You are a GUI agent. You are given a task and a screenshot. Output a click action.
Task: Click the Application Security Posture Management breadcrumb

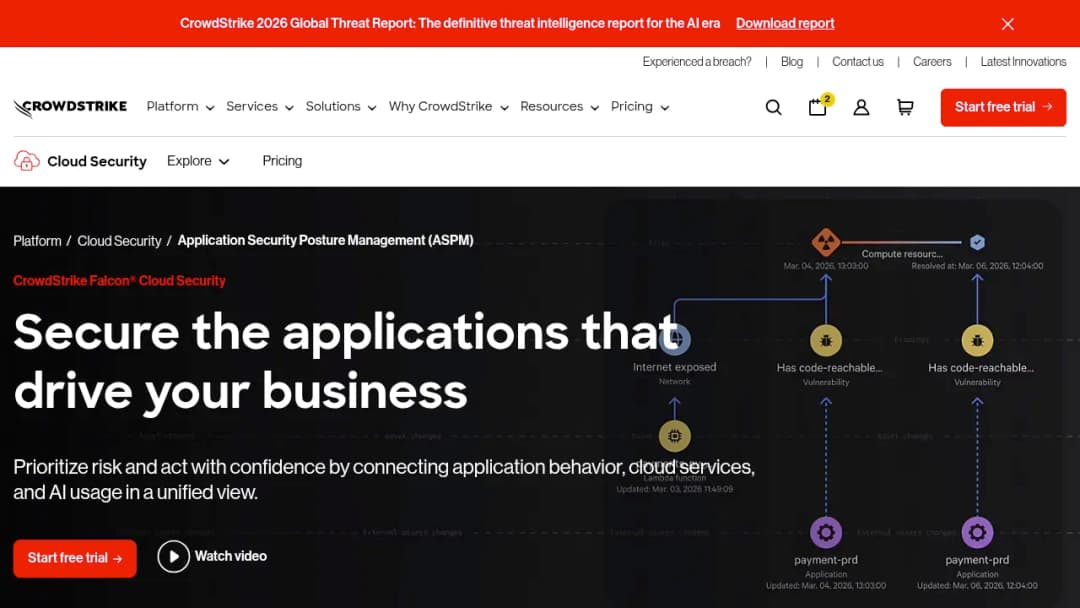(326, 240)
